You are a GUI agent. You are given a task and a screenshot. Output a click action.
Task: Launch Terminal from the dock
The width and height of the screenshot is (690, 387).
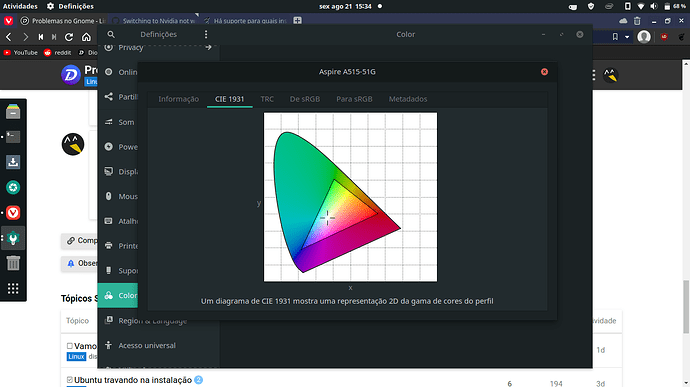click(x=13, y=137)
